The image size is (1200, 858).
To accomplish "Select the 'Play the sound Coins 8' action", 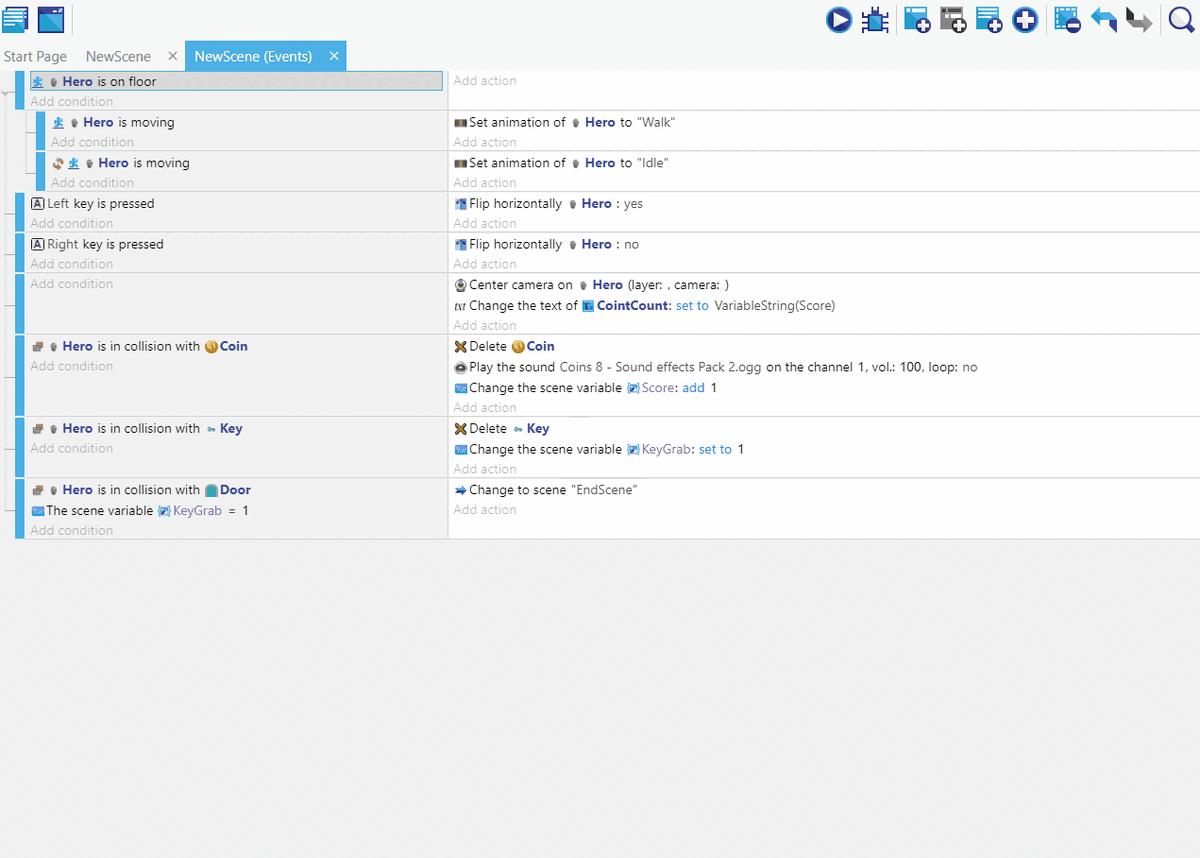I will tap(715, 368).
